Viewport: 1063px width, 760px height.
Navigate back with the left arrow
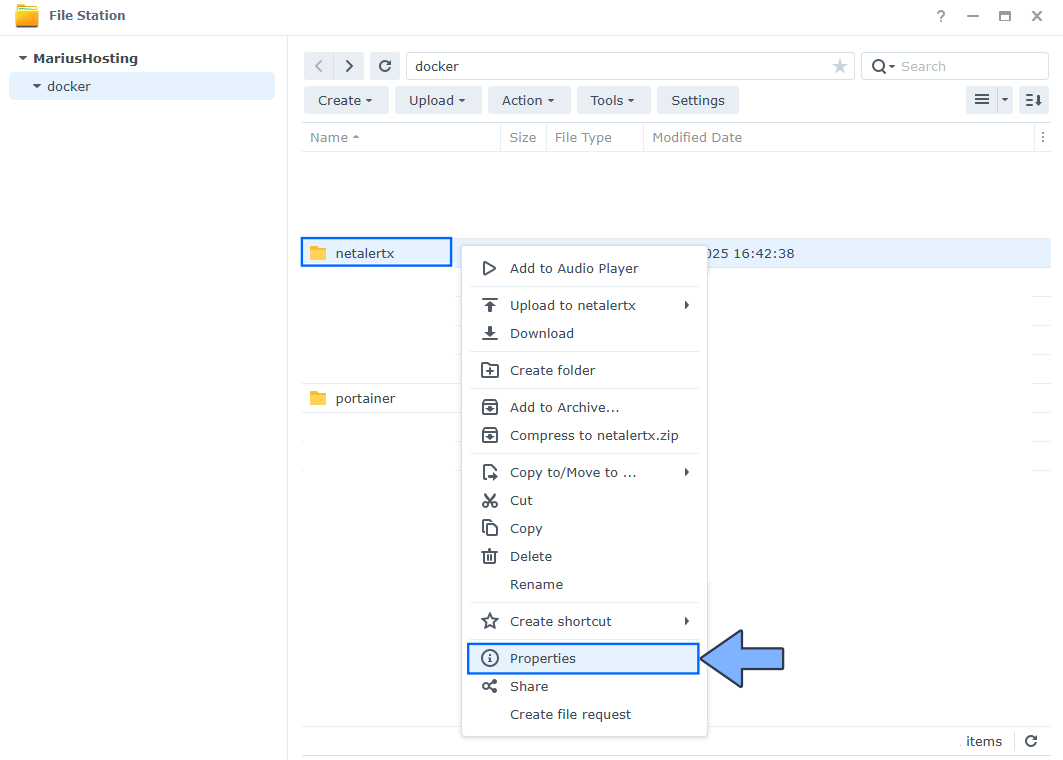(x=318, y=66)
